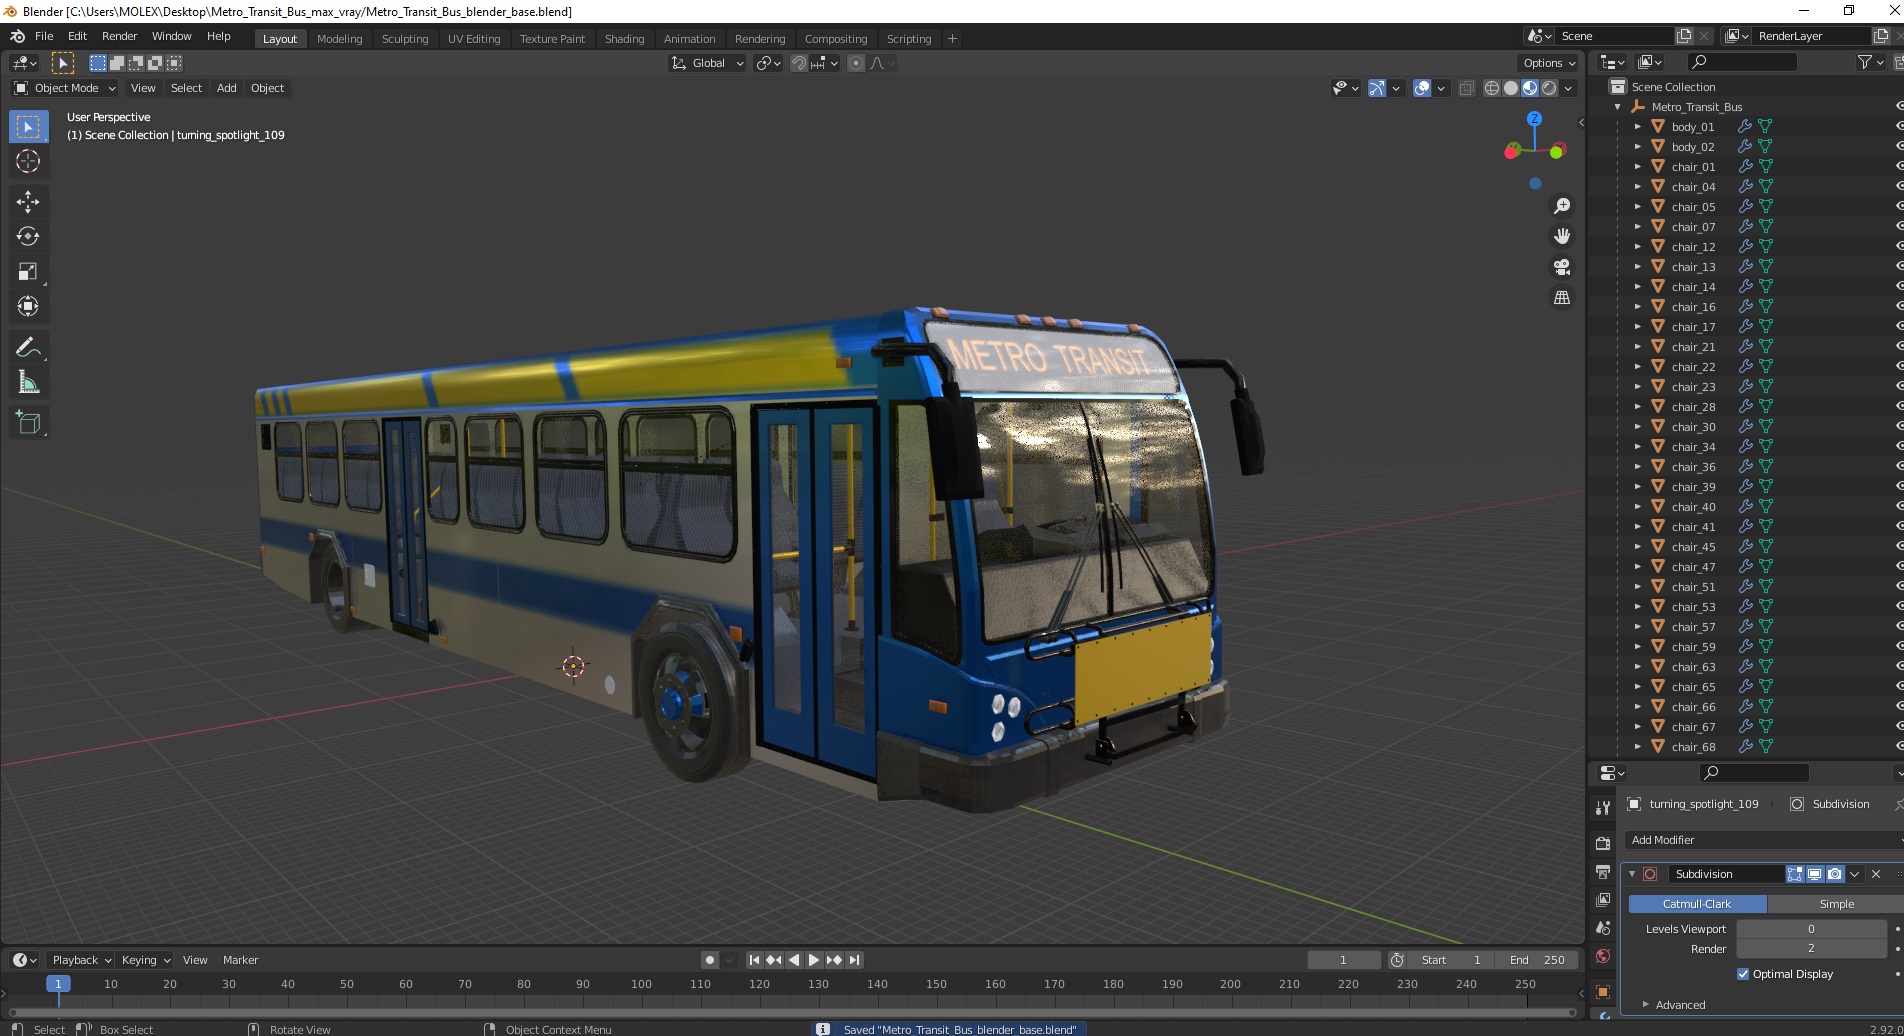
Task: Open the View Layer properties tab icon
Action: pos(1603,900)
